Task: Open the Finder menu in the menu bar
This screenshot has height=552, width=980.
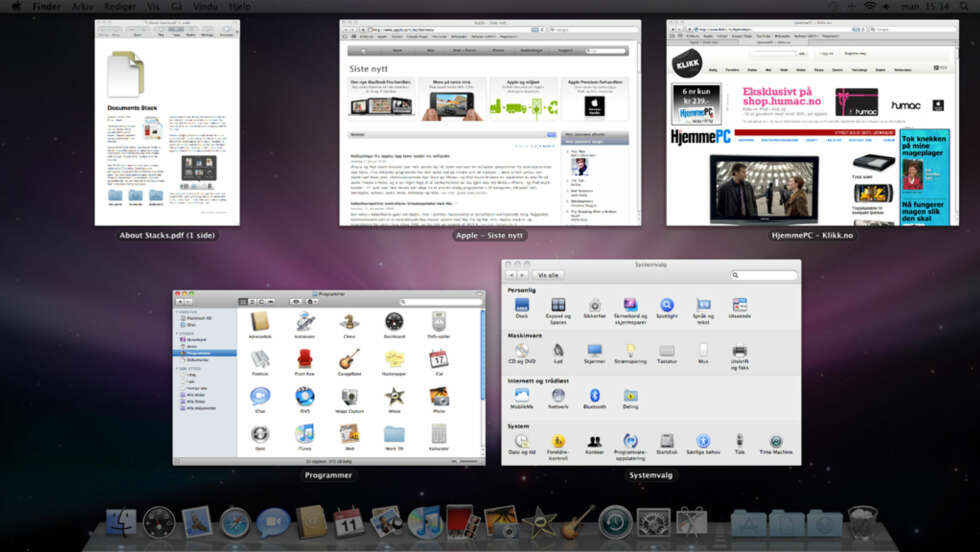Action: coord(46,6)
